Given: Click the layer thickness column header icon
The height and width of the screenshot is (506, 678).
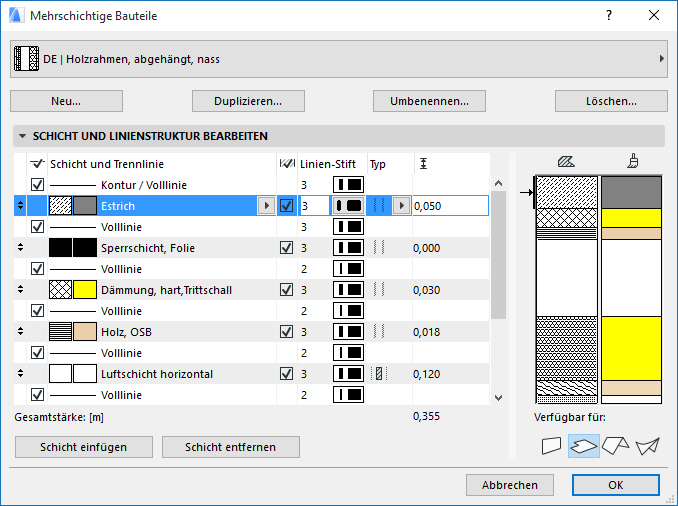Looking at the screenshot, I should click(424, 164).
